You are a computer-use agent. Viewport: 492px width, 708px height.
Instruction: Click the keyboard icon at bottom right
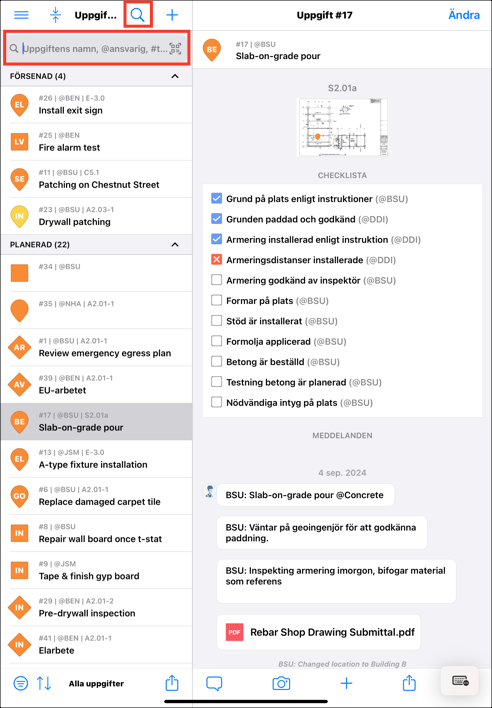pyautogui.click(x=460, y=680)
